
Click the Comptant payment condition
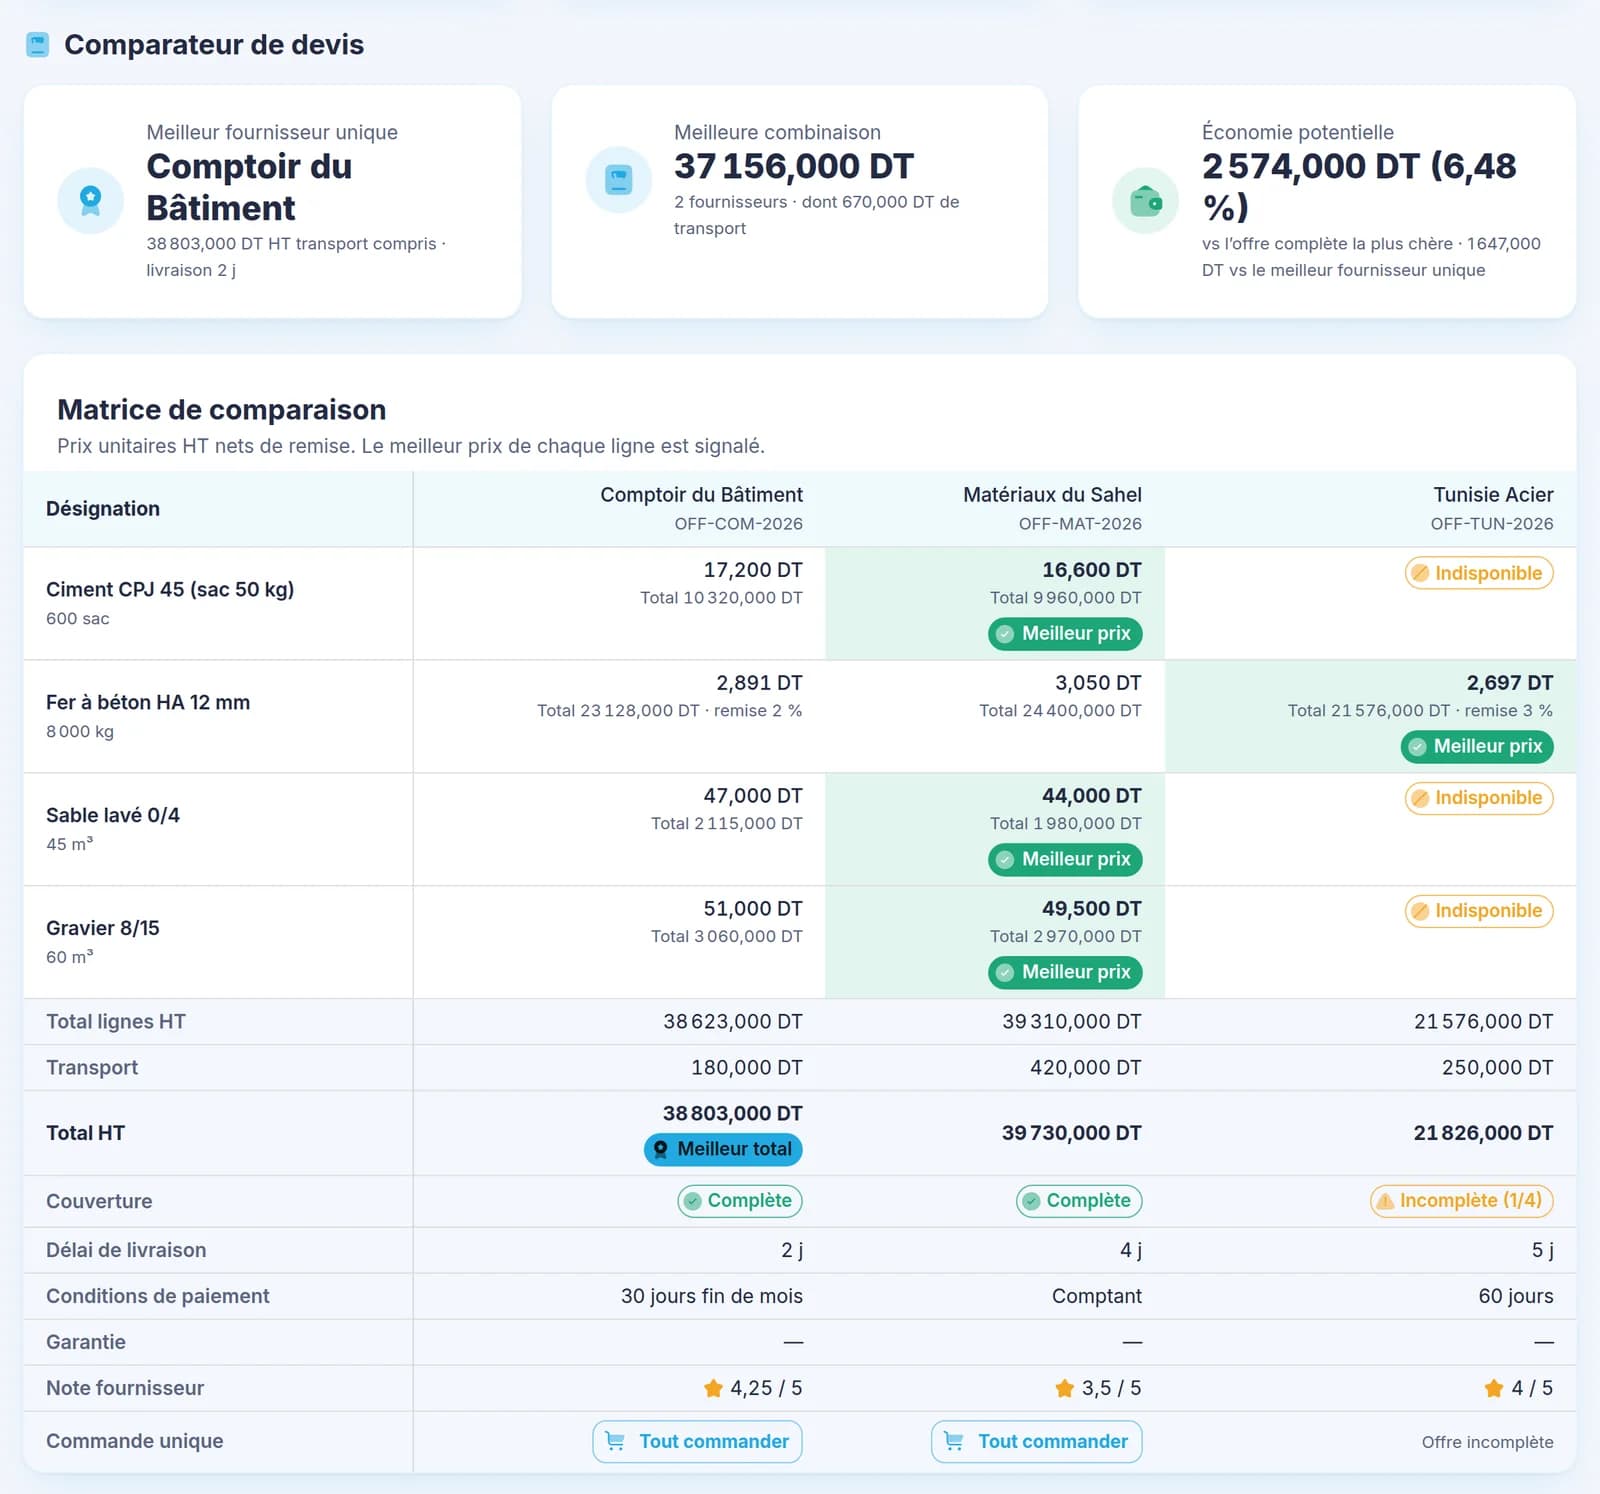click(1097, 1297)
